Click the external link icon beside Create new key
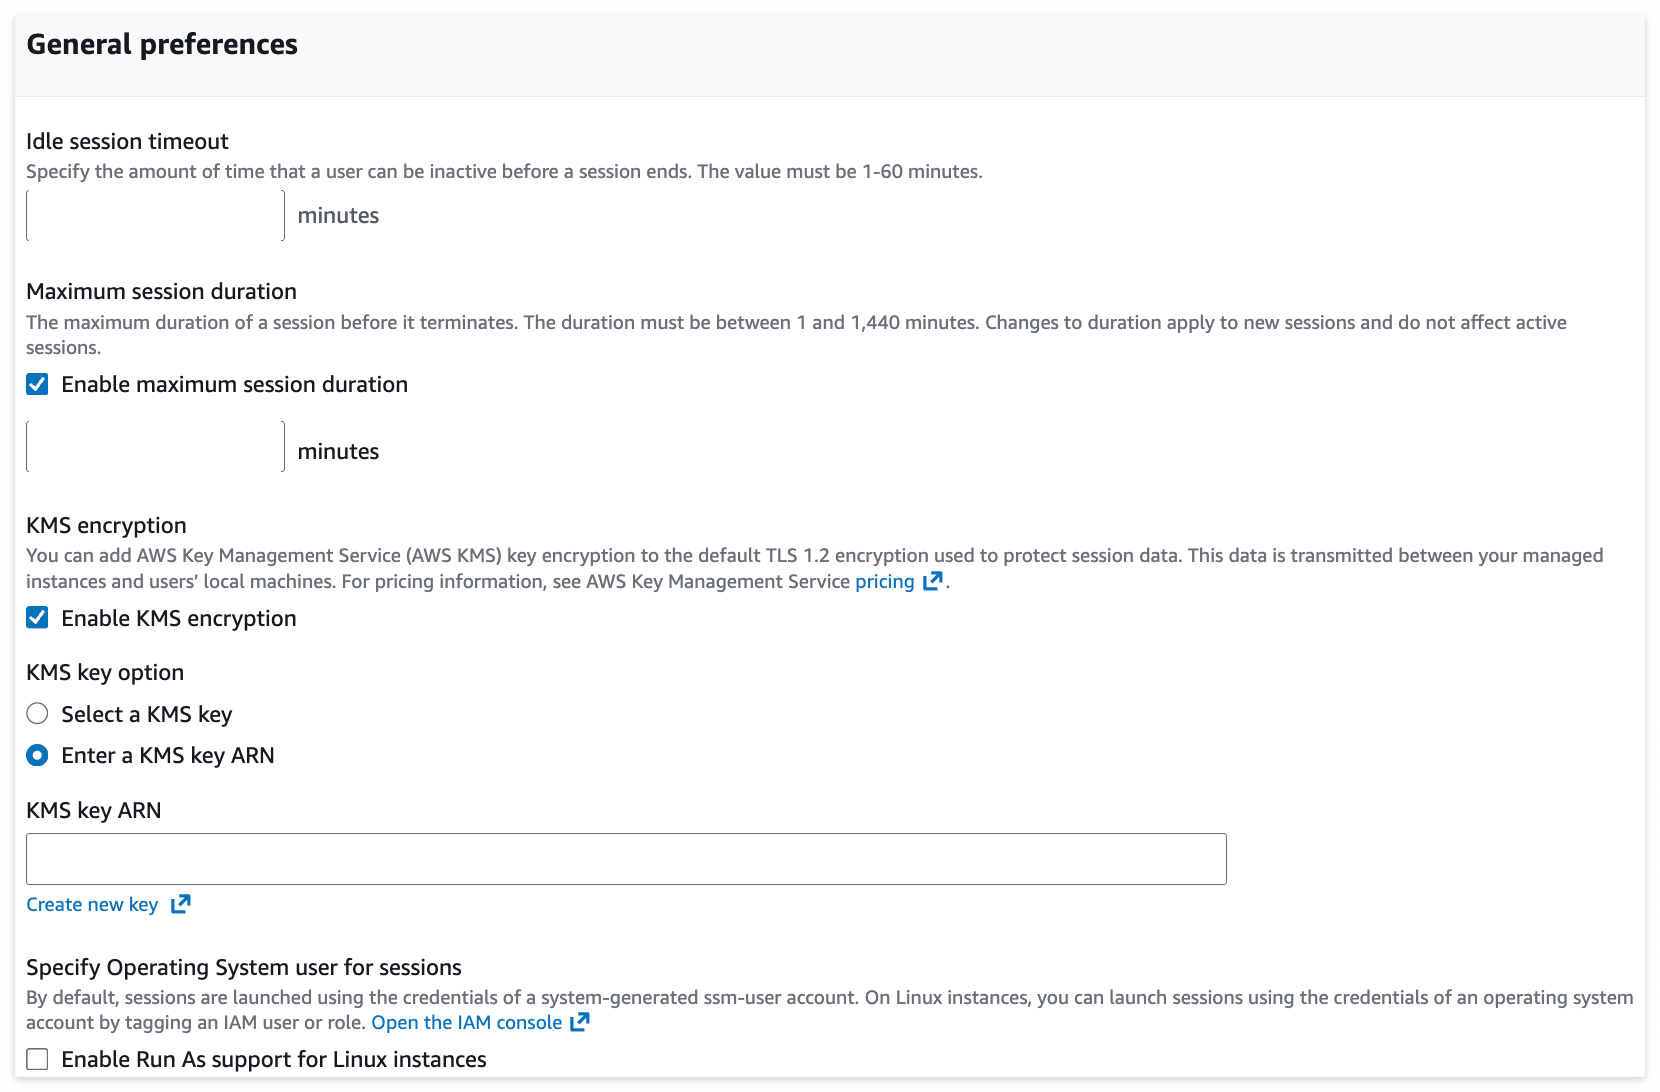Image resolution: width=1660 pixels, height=1092 pixels. coord(180,904)
